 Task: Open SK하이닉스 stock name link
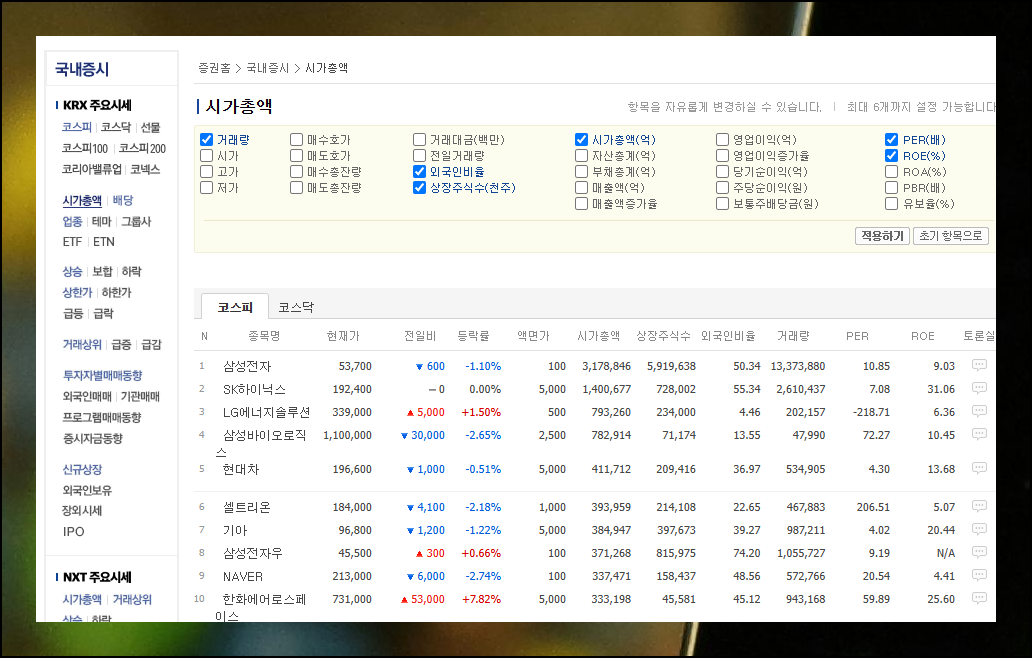coord(254,389)
